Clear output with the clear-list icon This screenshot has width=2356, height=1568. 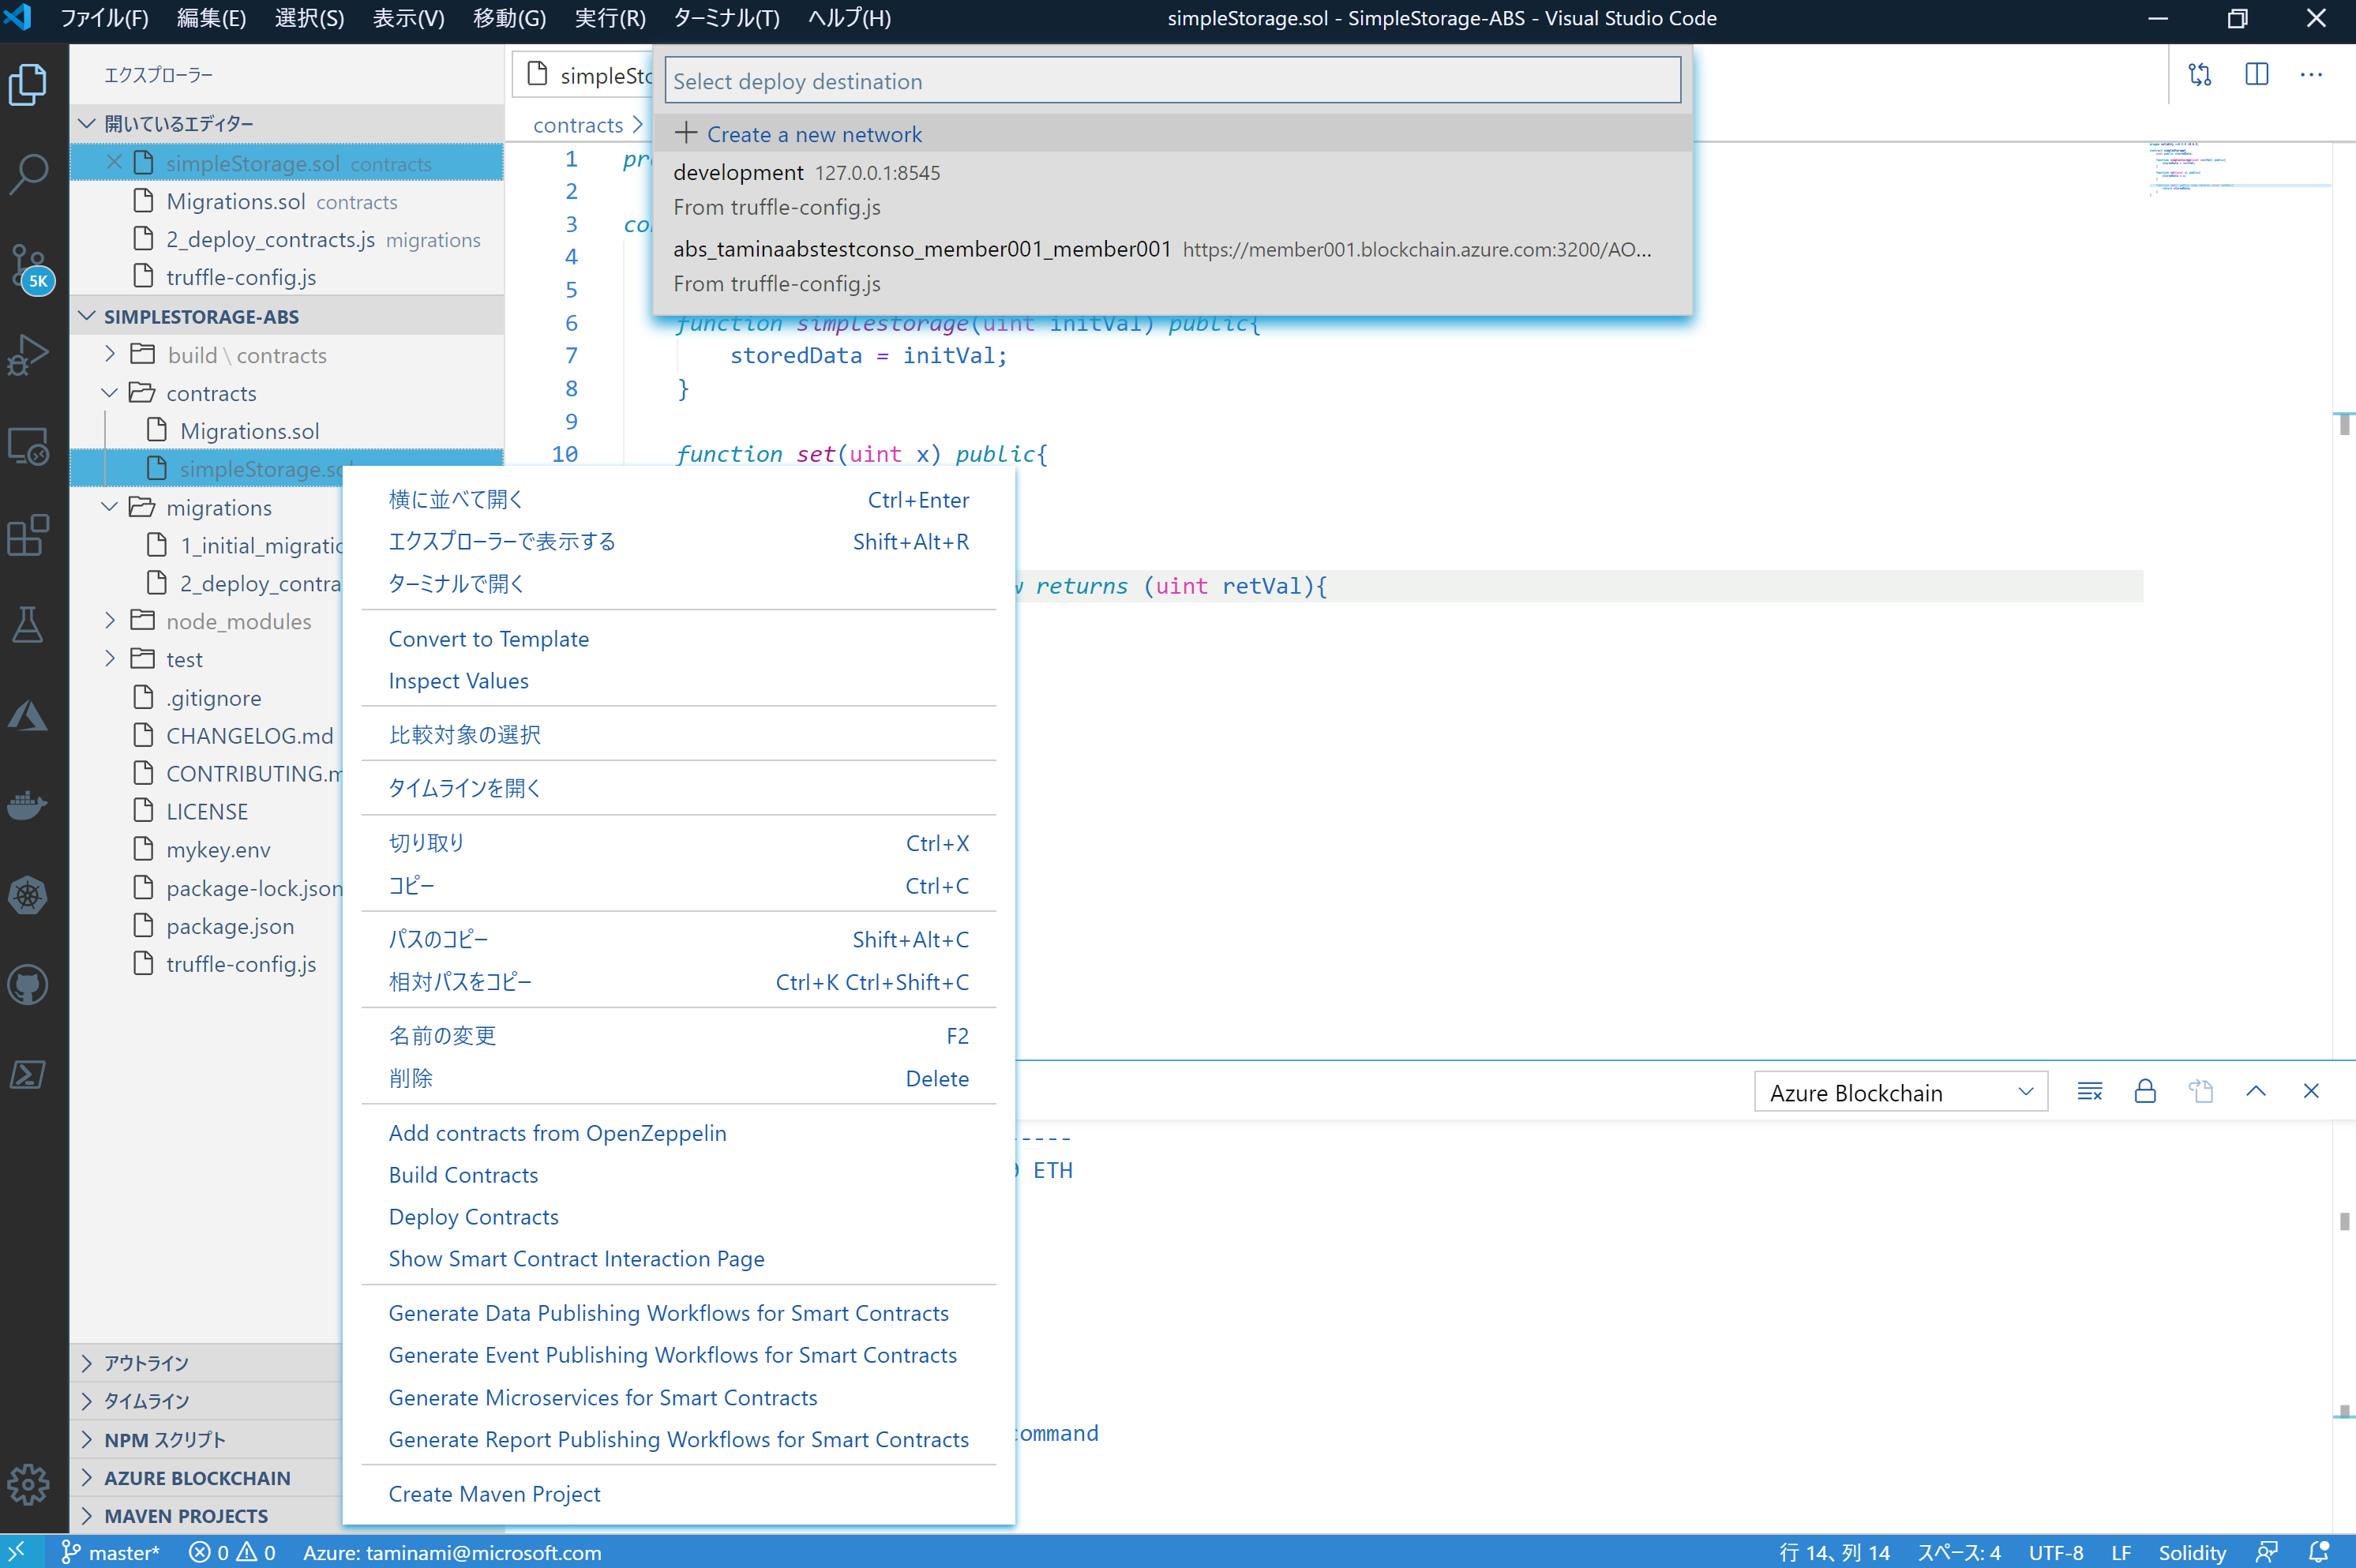[x=2089, y=1091]
